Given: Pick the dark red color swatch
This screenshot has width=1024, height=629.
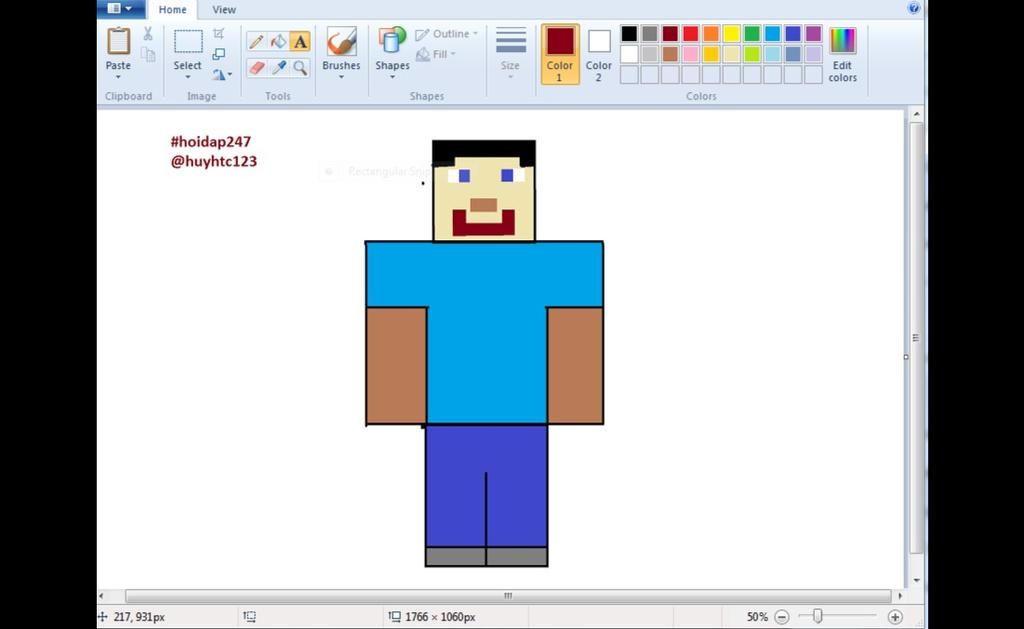Looking at the screenshot, I should (670, 33).
